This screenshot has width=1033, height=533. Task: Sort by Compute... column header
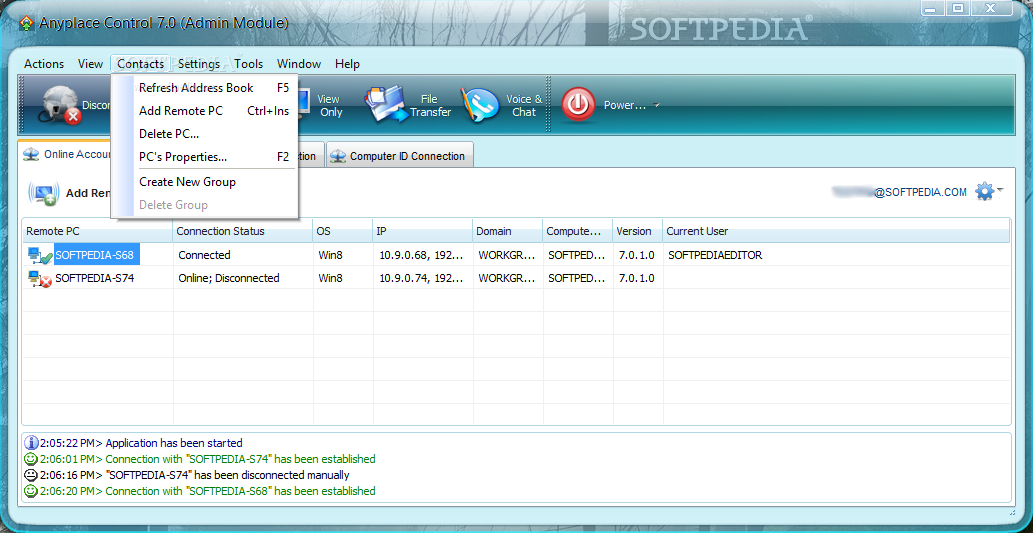point(577,231)
